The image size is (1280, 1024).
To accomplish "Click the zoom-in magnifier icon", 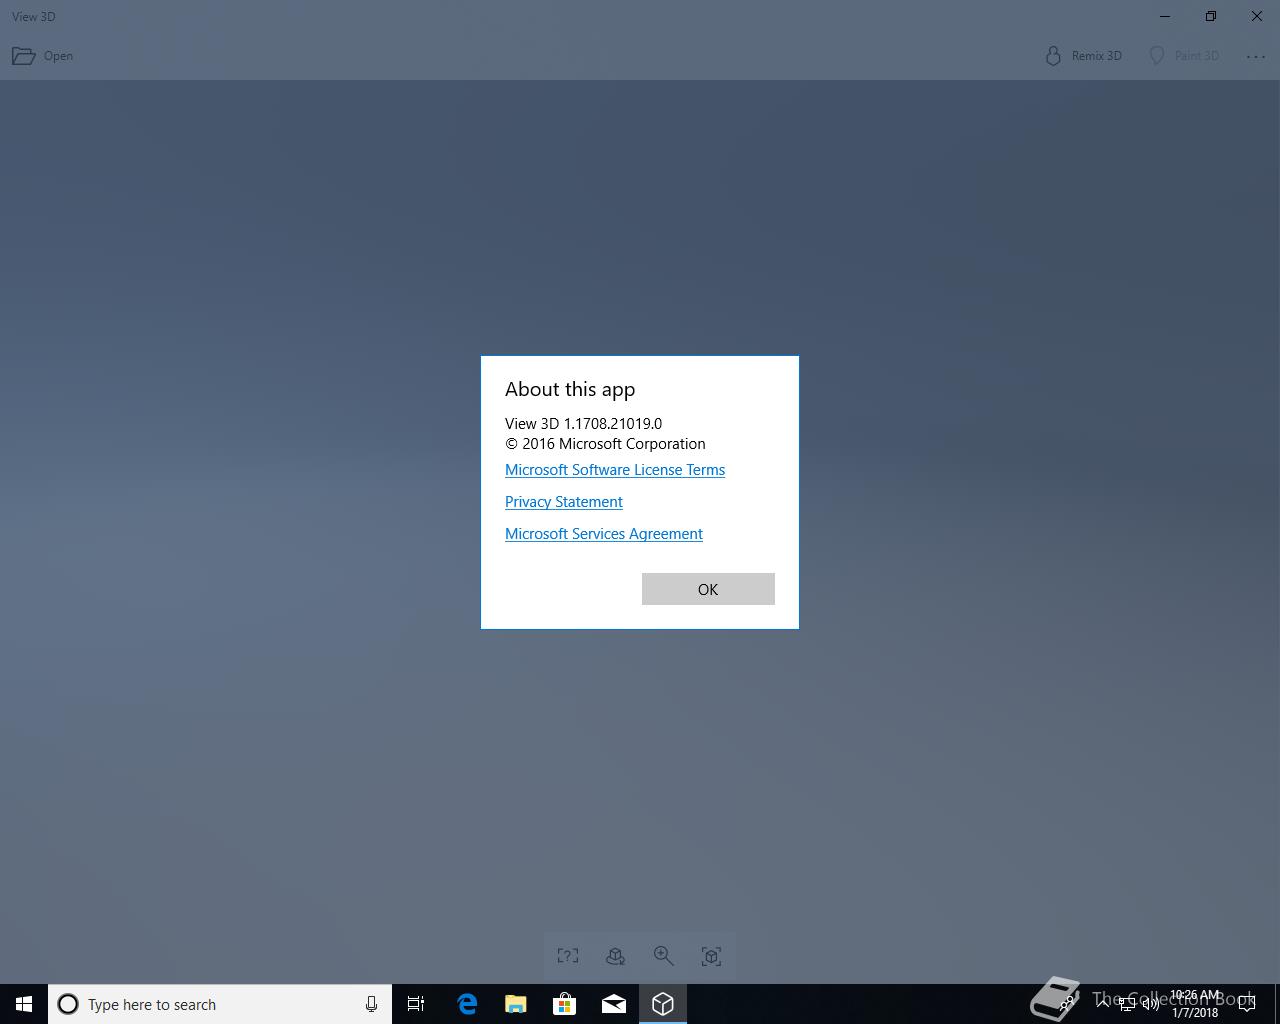I will (664, 957).
